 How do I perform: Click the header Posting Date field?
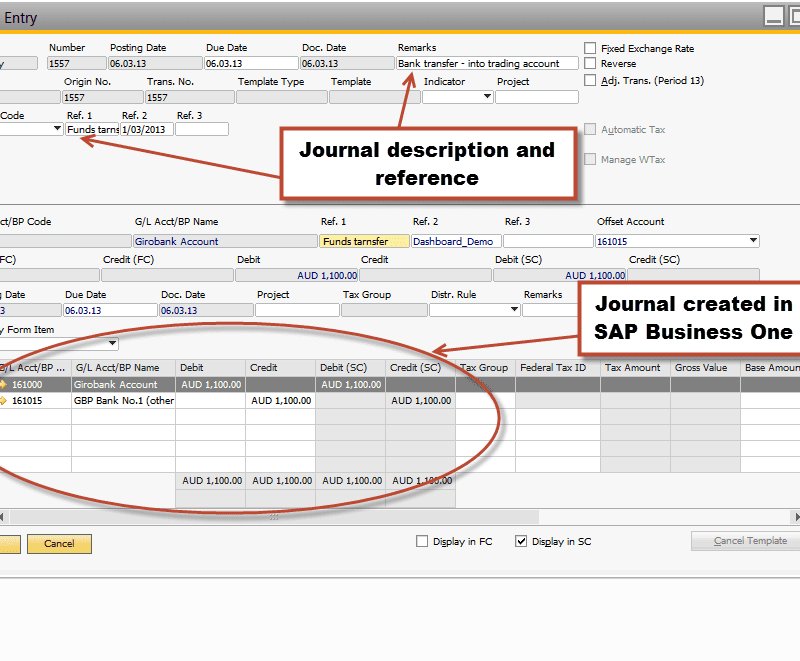155,63
